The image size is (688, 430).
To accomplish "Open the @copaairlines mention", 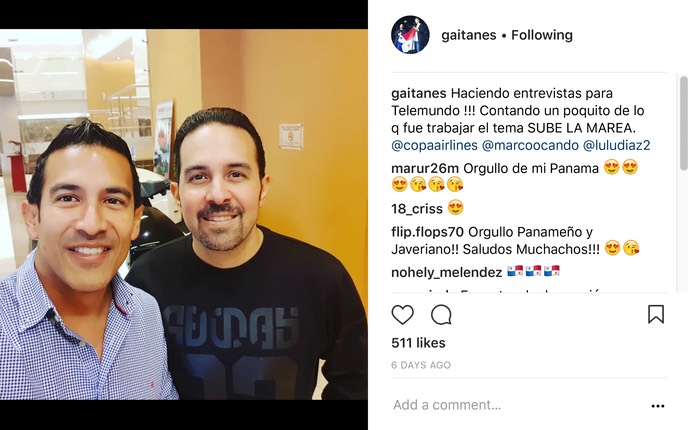I will click(x=434, y=145).
